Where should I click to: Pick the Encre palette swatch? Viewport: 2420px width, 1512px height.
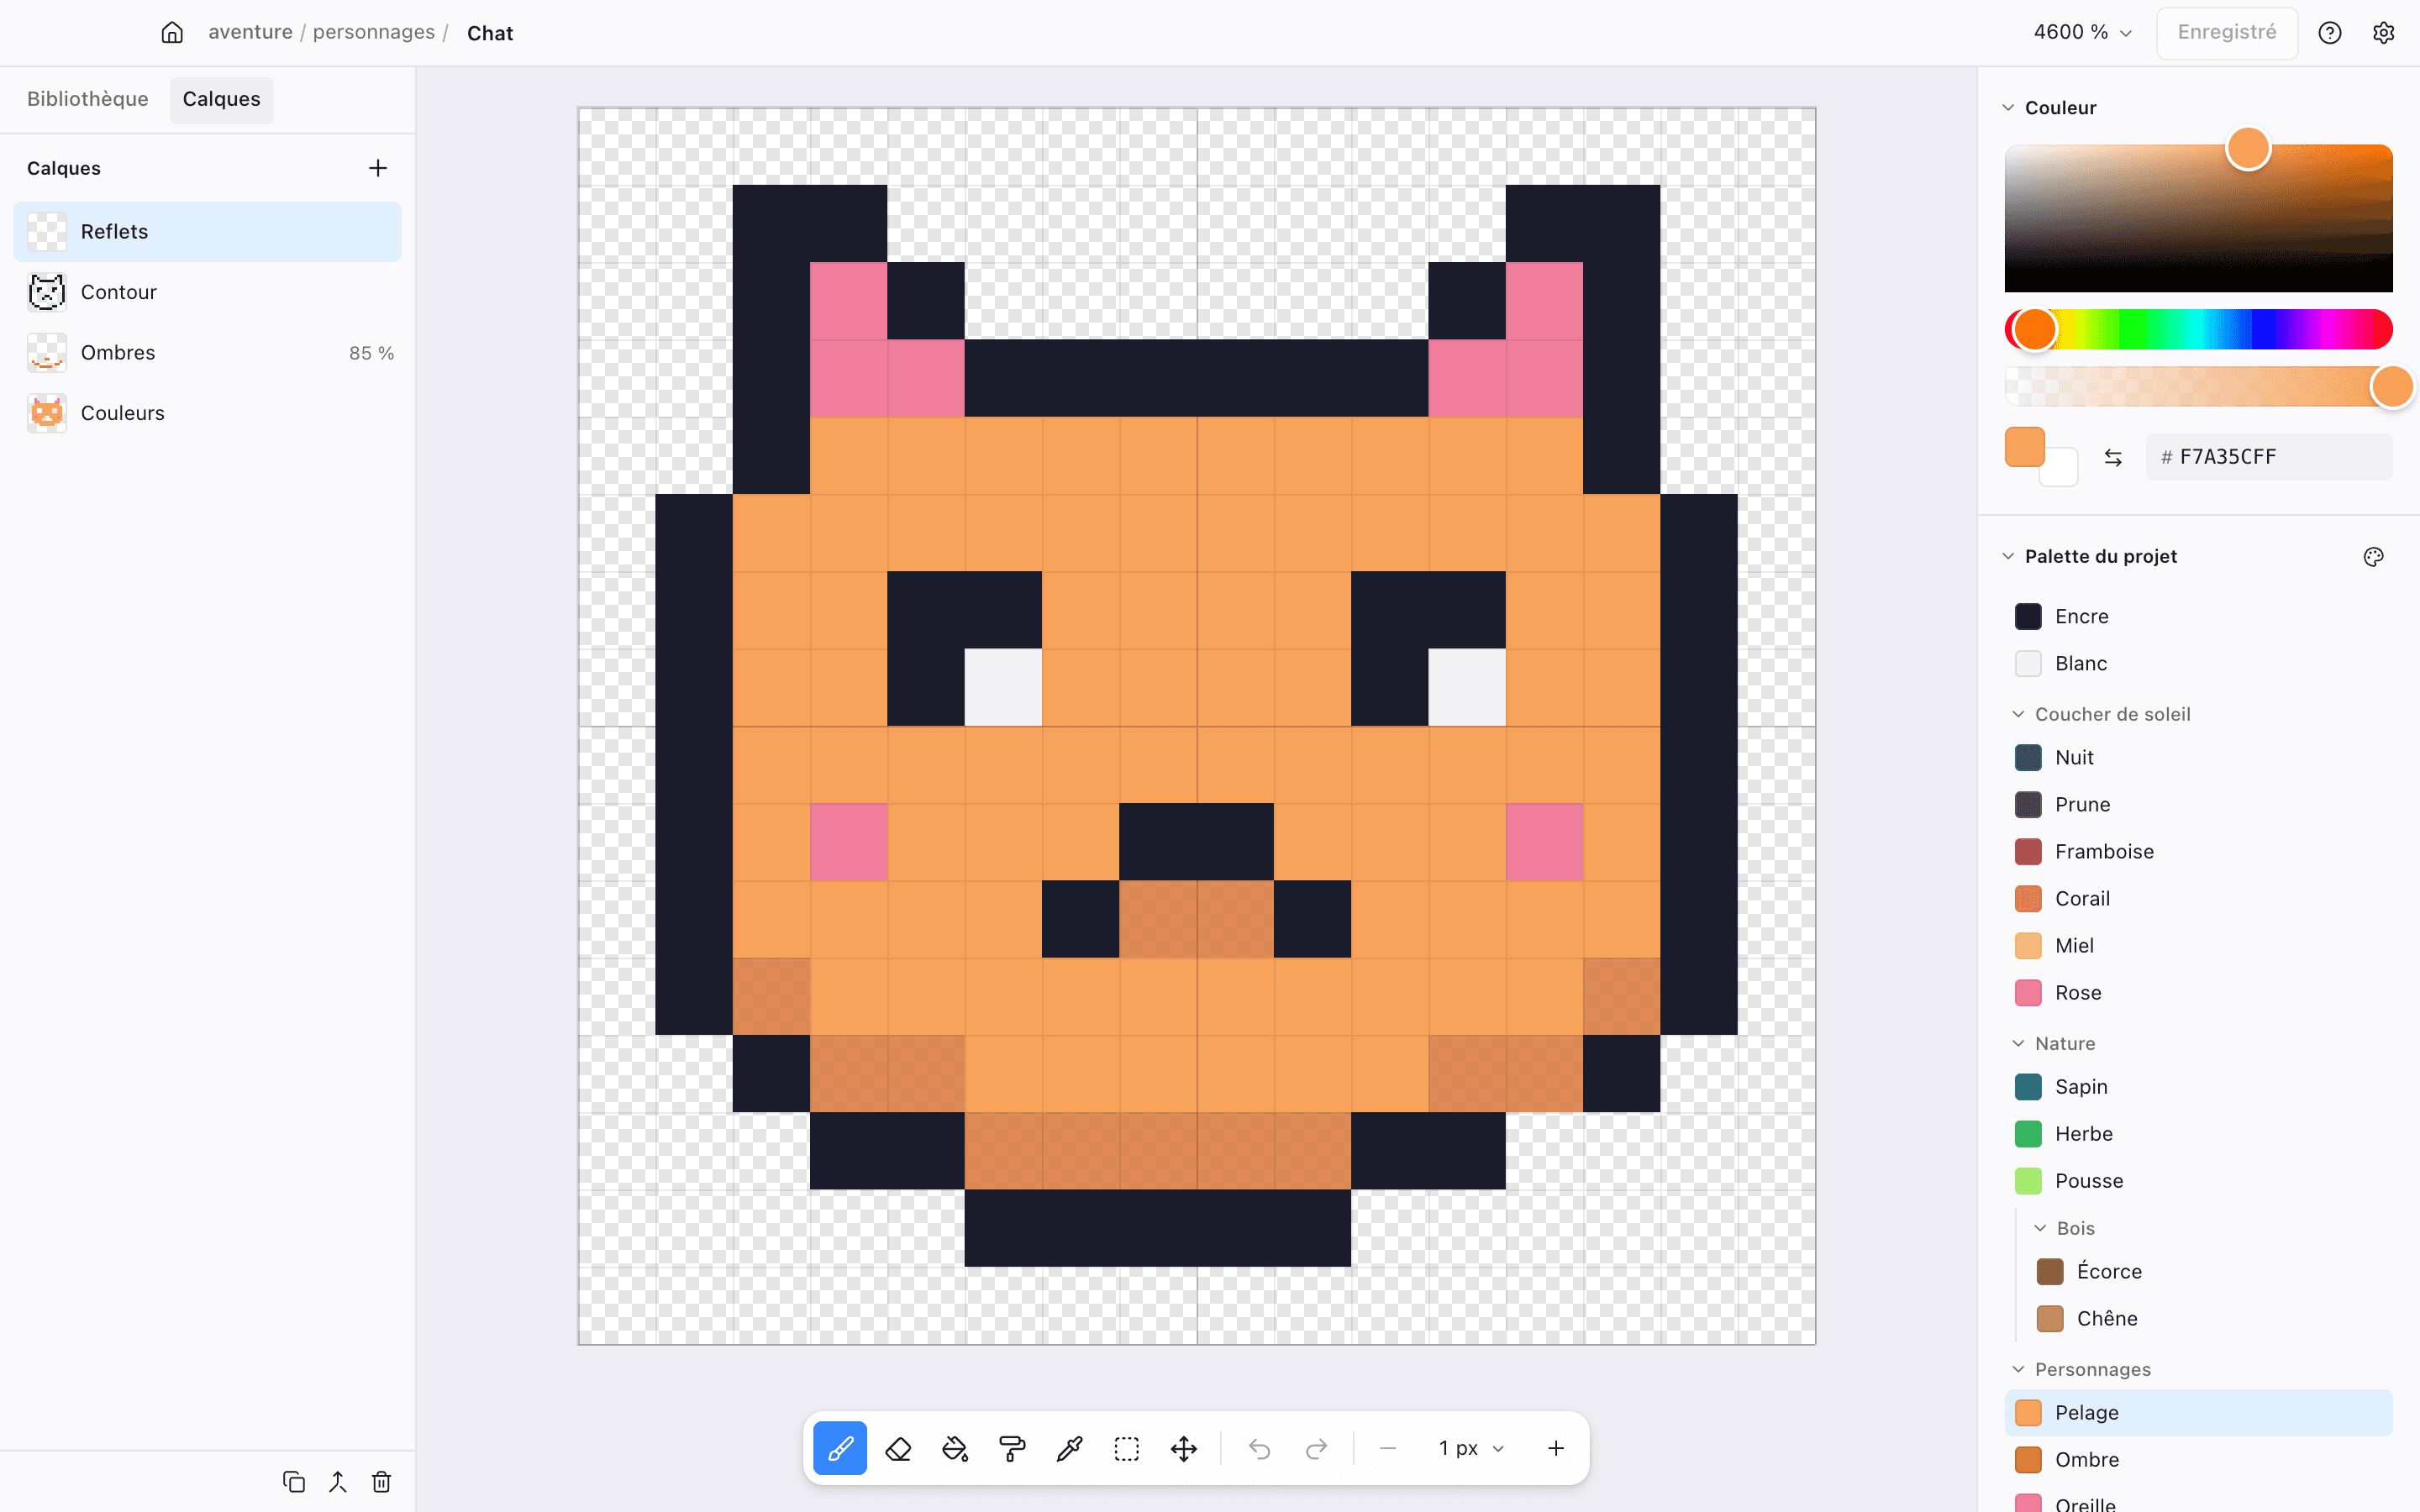(2028, 616)
